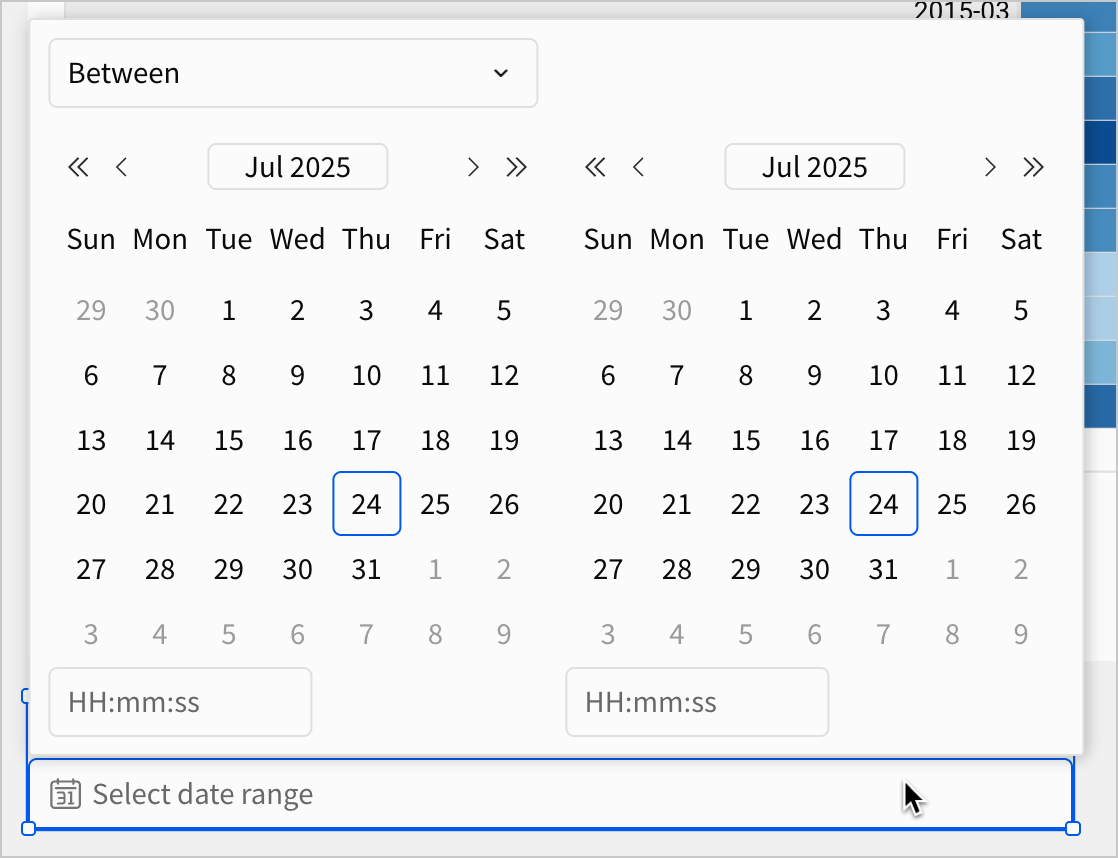This screenshot has height=858, width=1118.
Task: Click calendar icon in date range field
Action: (x=65, y=795)
